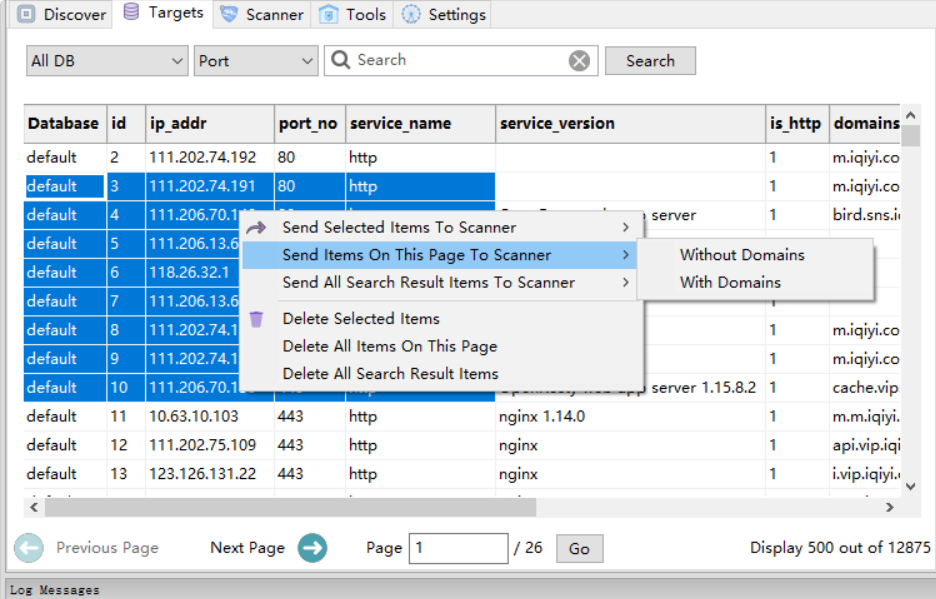This screenshot has height=599, width=936.
Task: Click the Scanner shield icon
Action: (229, 14)
